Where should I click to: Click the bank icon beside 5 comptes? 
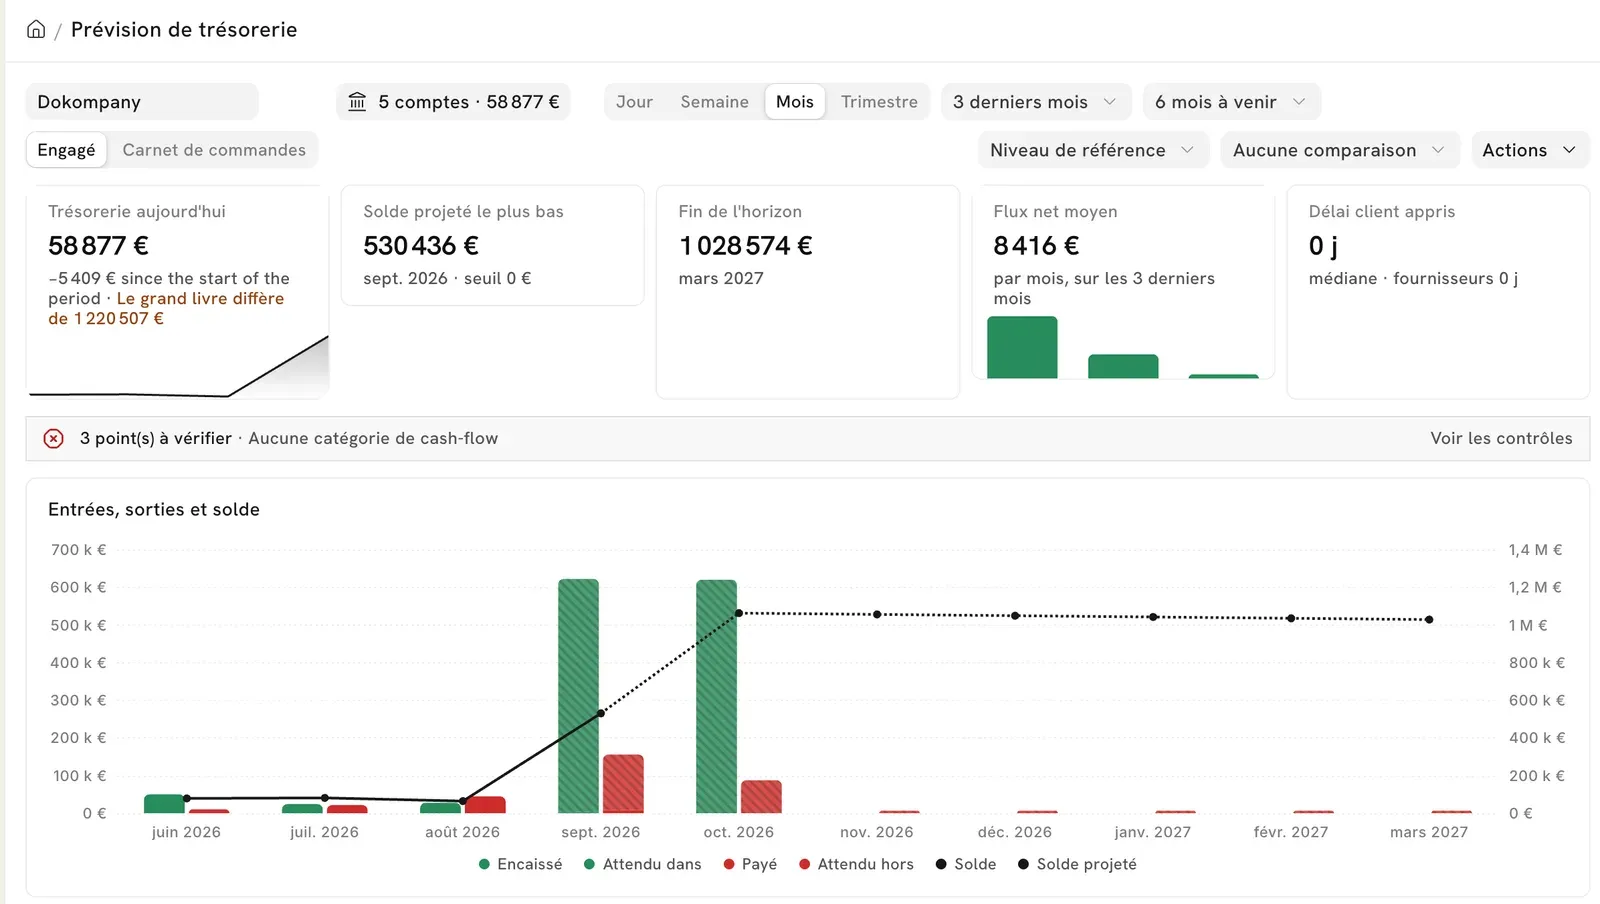[x=357, y=102]
